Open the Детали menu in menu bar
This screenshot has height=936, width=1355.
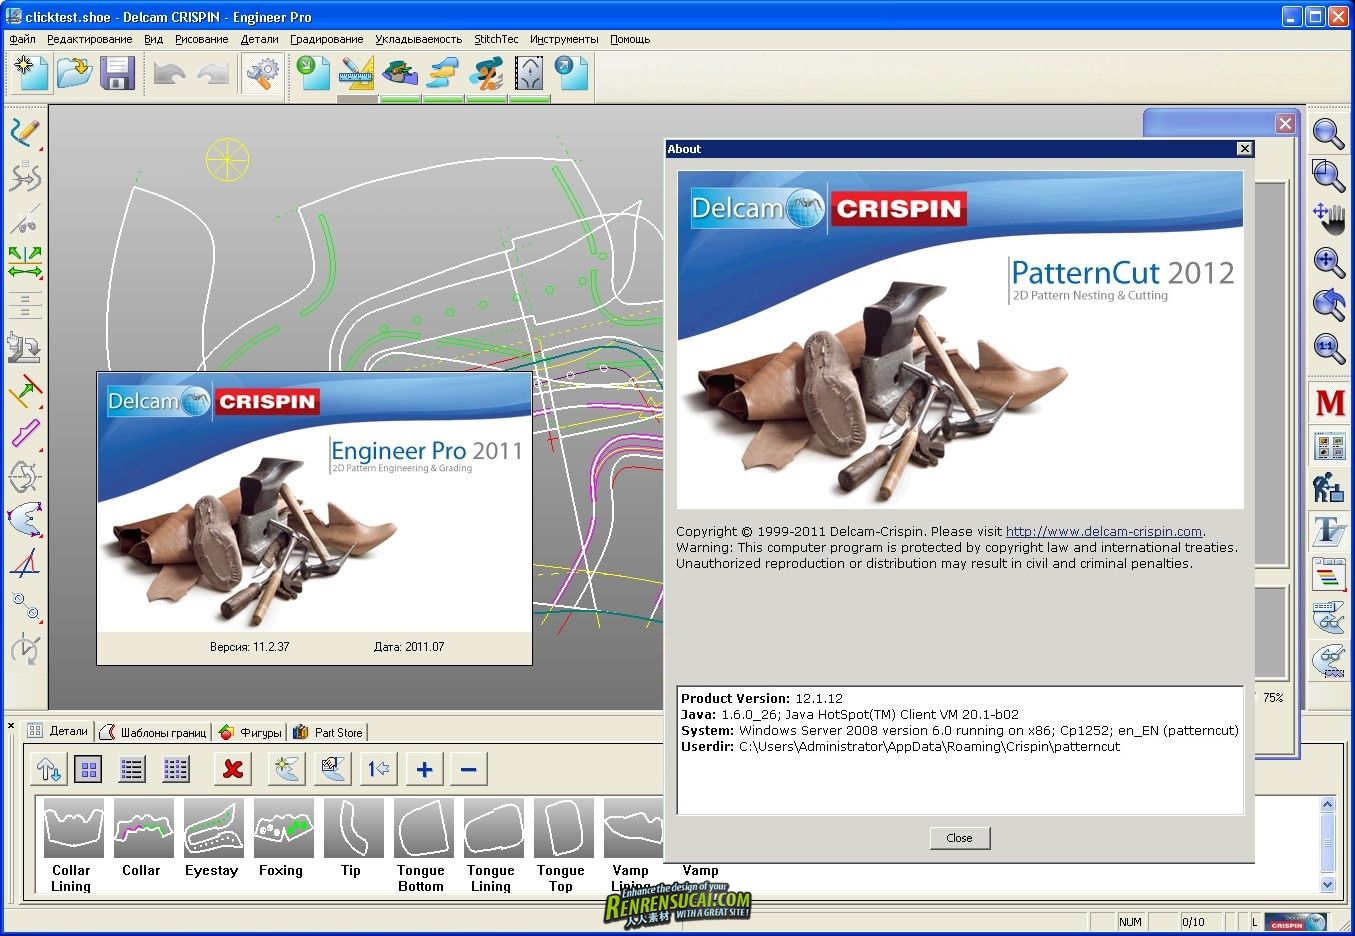coord(260,40)
